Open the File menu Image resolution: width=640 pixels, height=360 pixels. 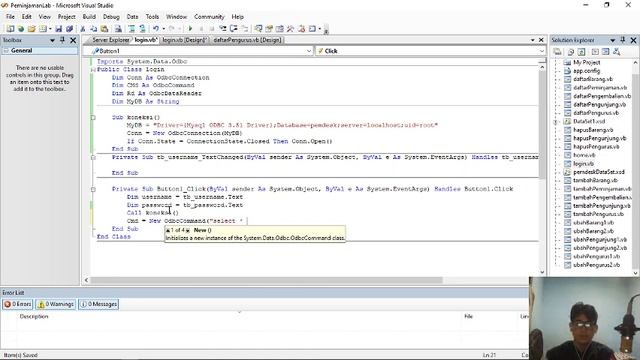pos(10,17)
